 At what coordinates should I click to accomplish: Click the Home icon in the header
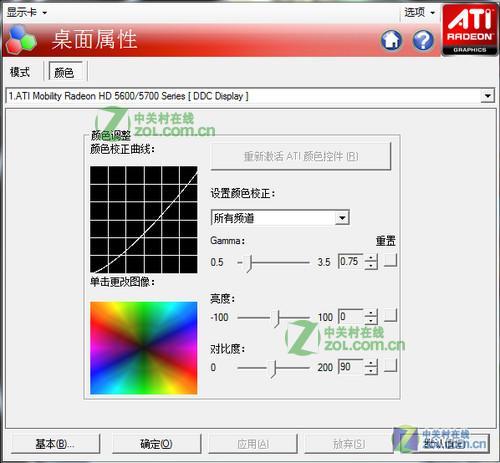click(x=391, y=40)
